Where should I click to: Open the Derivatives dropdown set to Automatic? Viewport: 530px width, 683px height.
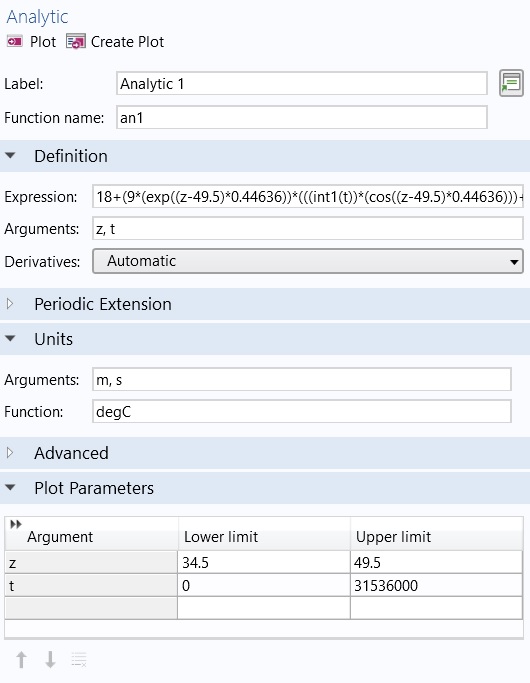coord(307,261)
